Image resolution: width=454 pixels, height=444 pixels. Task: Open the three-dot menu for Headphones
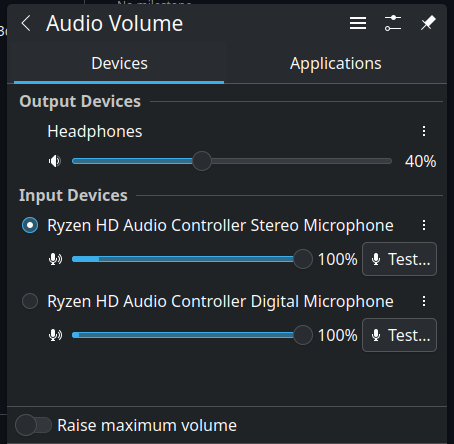coord(424,131)
